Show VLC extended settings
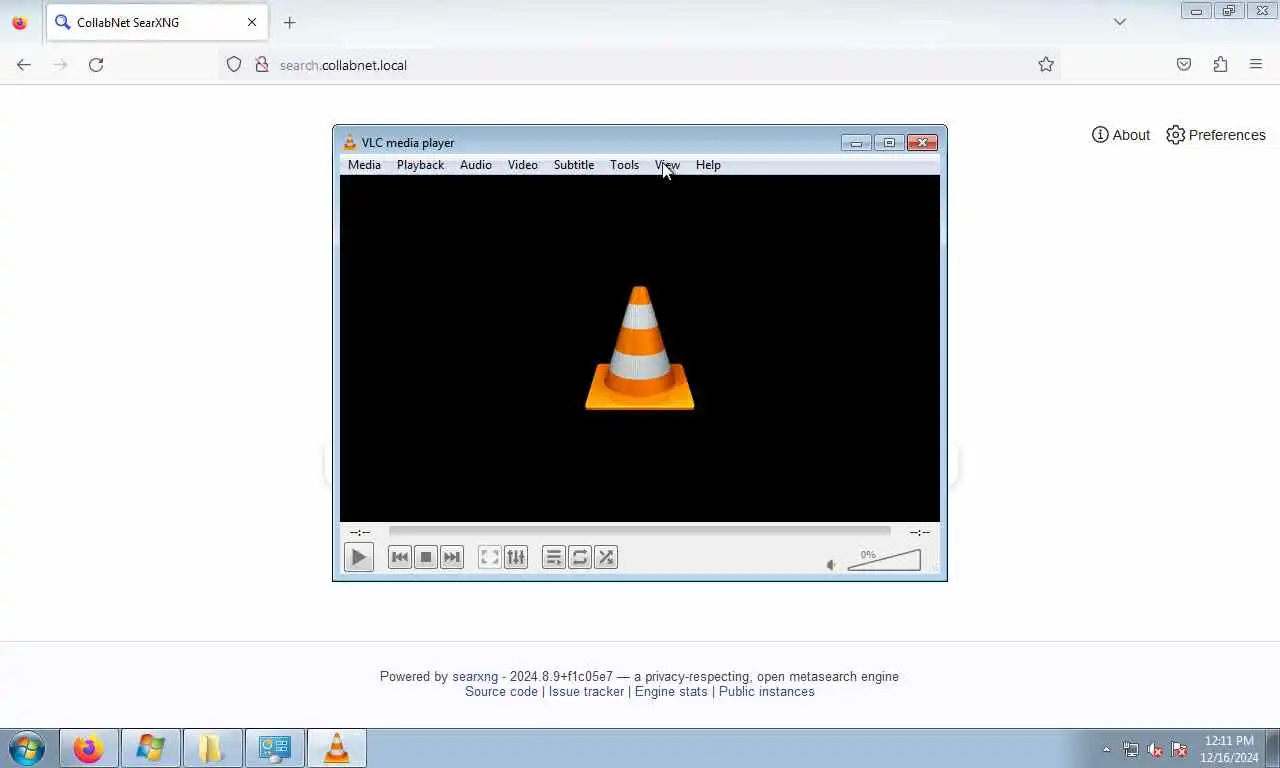Screen dimensions: 1280x768 [516, 557]
